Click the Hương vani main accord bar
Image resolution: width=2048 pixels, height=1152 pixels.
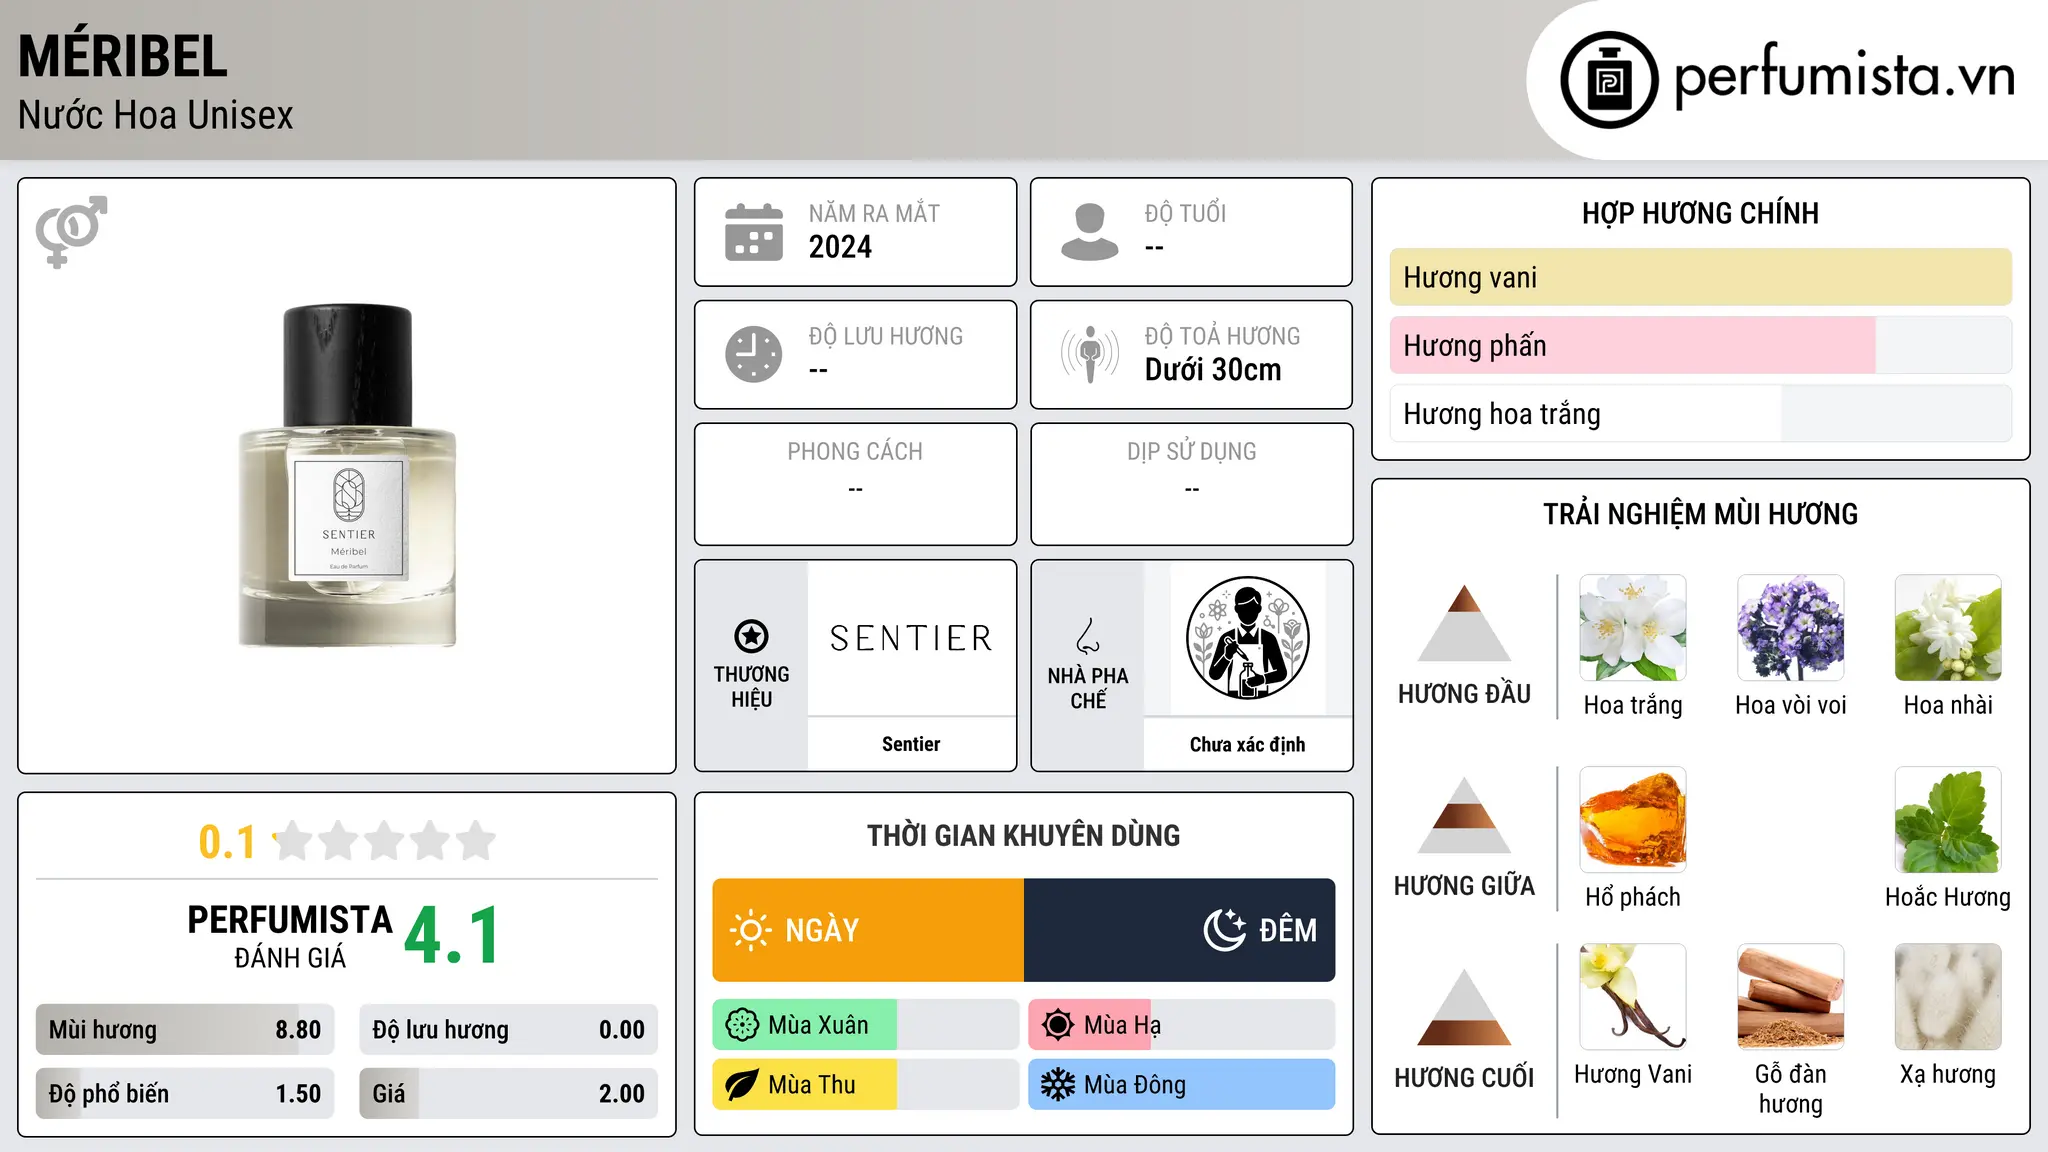pos(1700,277)
